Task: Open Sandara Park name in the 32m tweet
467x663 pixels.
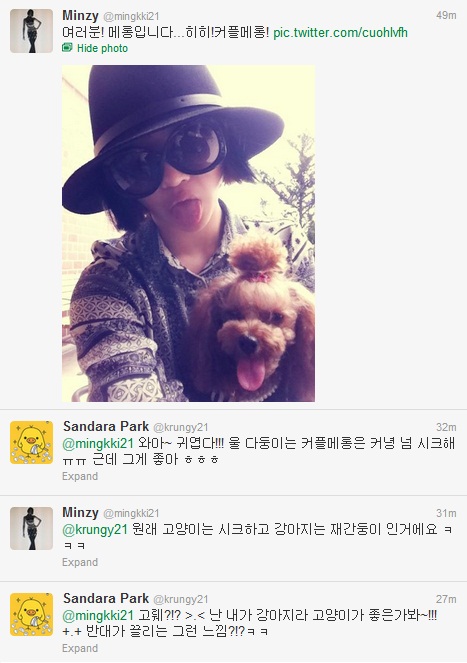Action: click(x=106, y=426)
